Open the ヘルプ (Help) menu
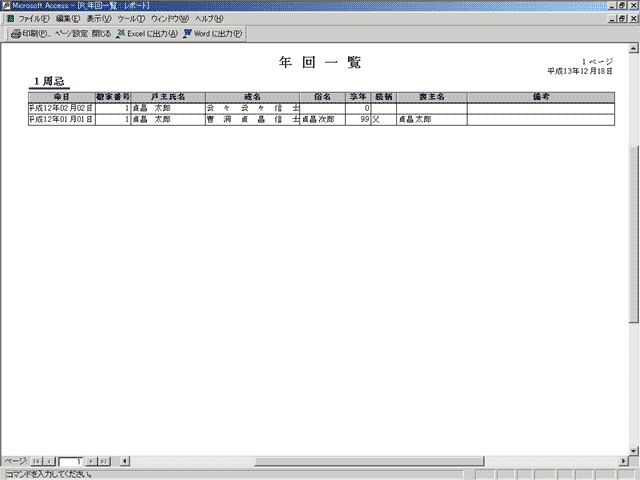 (x=210, y=19)
